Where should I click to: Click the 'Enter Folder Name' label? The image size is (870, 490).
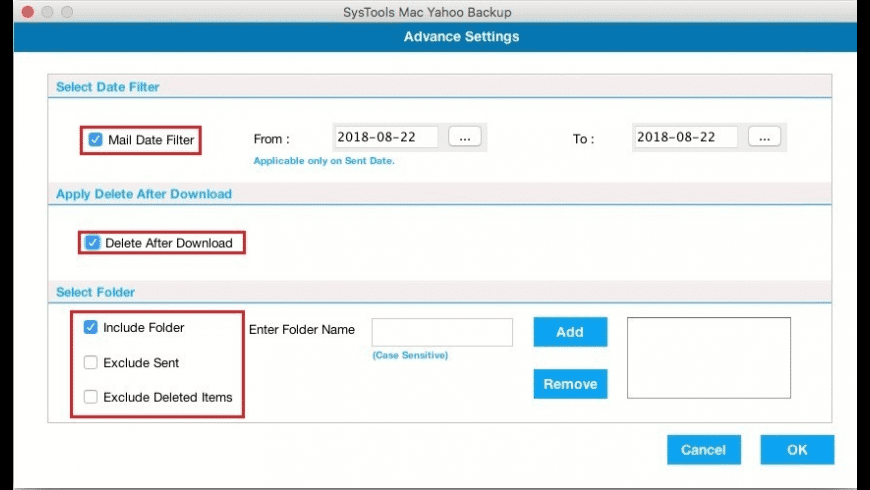tap(302, 330)
